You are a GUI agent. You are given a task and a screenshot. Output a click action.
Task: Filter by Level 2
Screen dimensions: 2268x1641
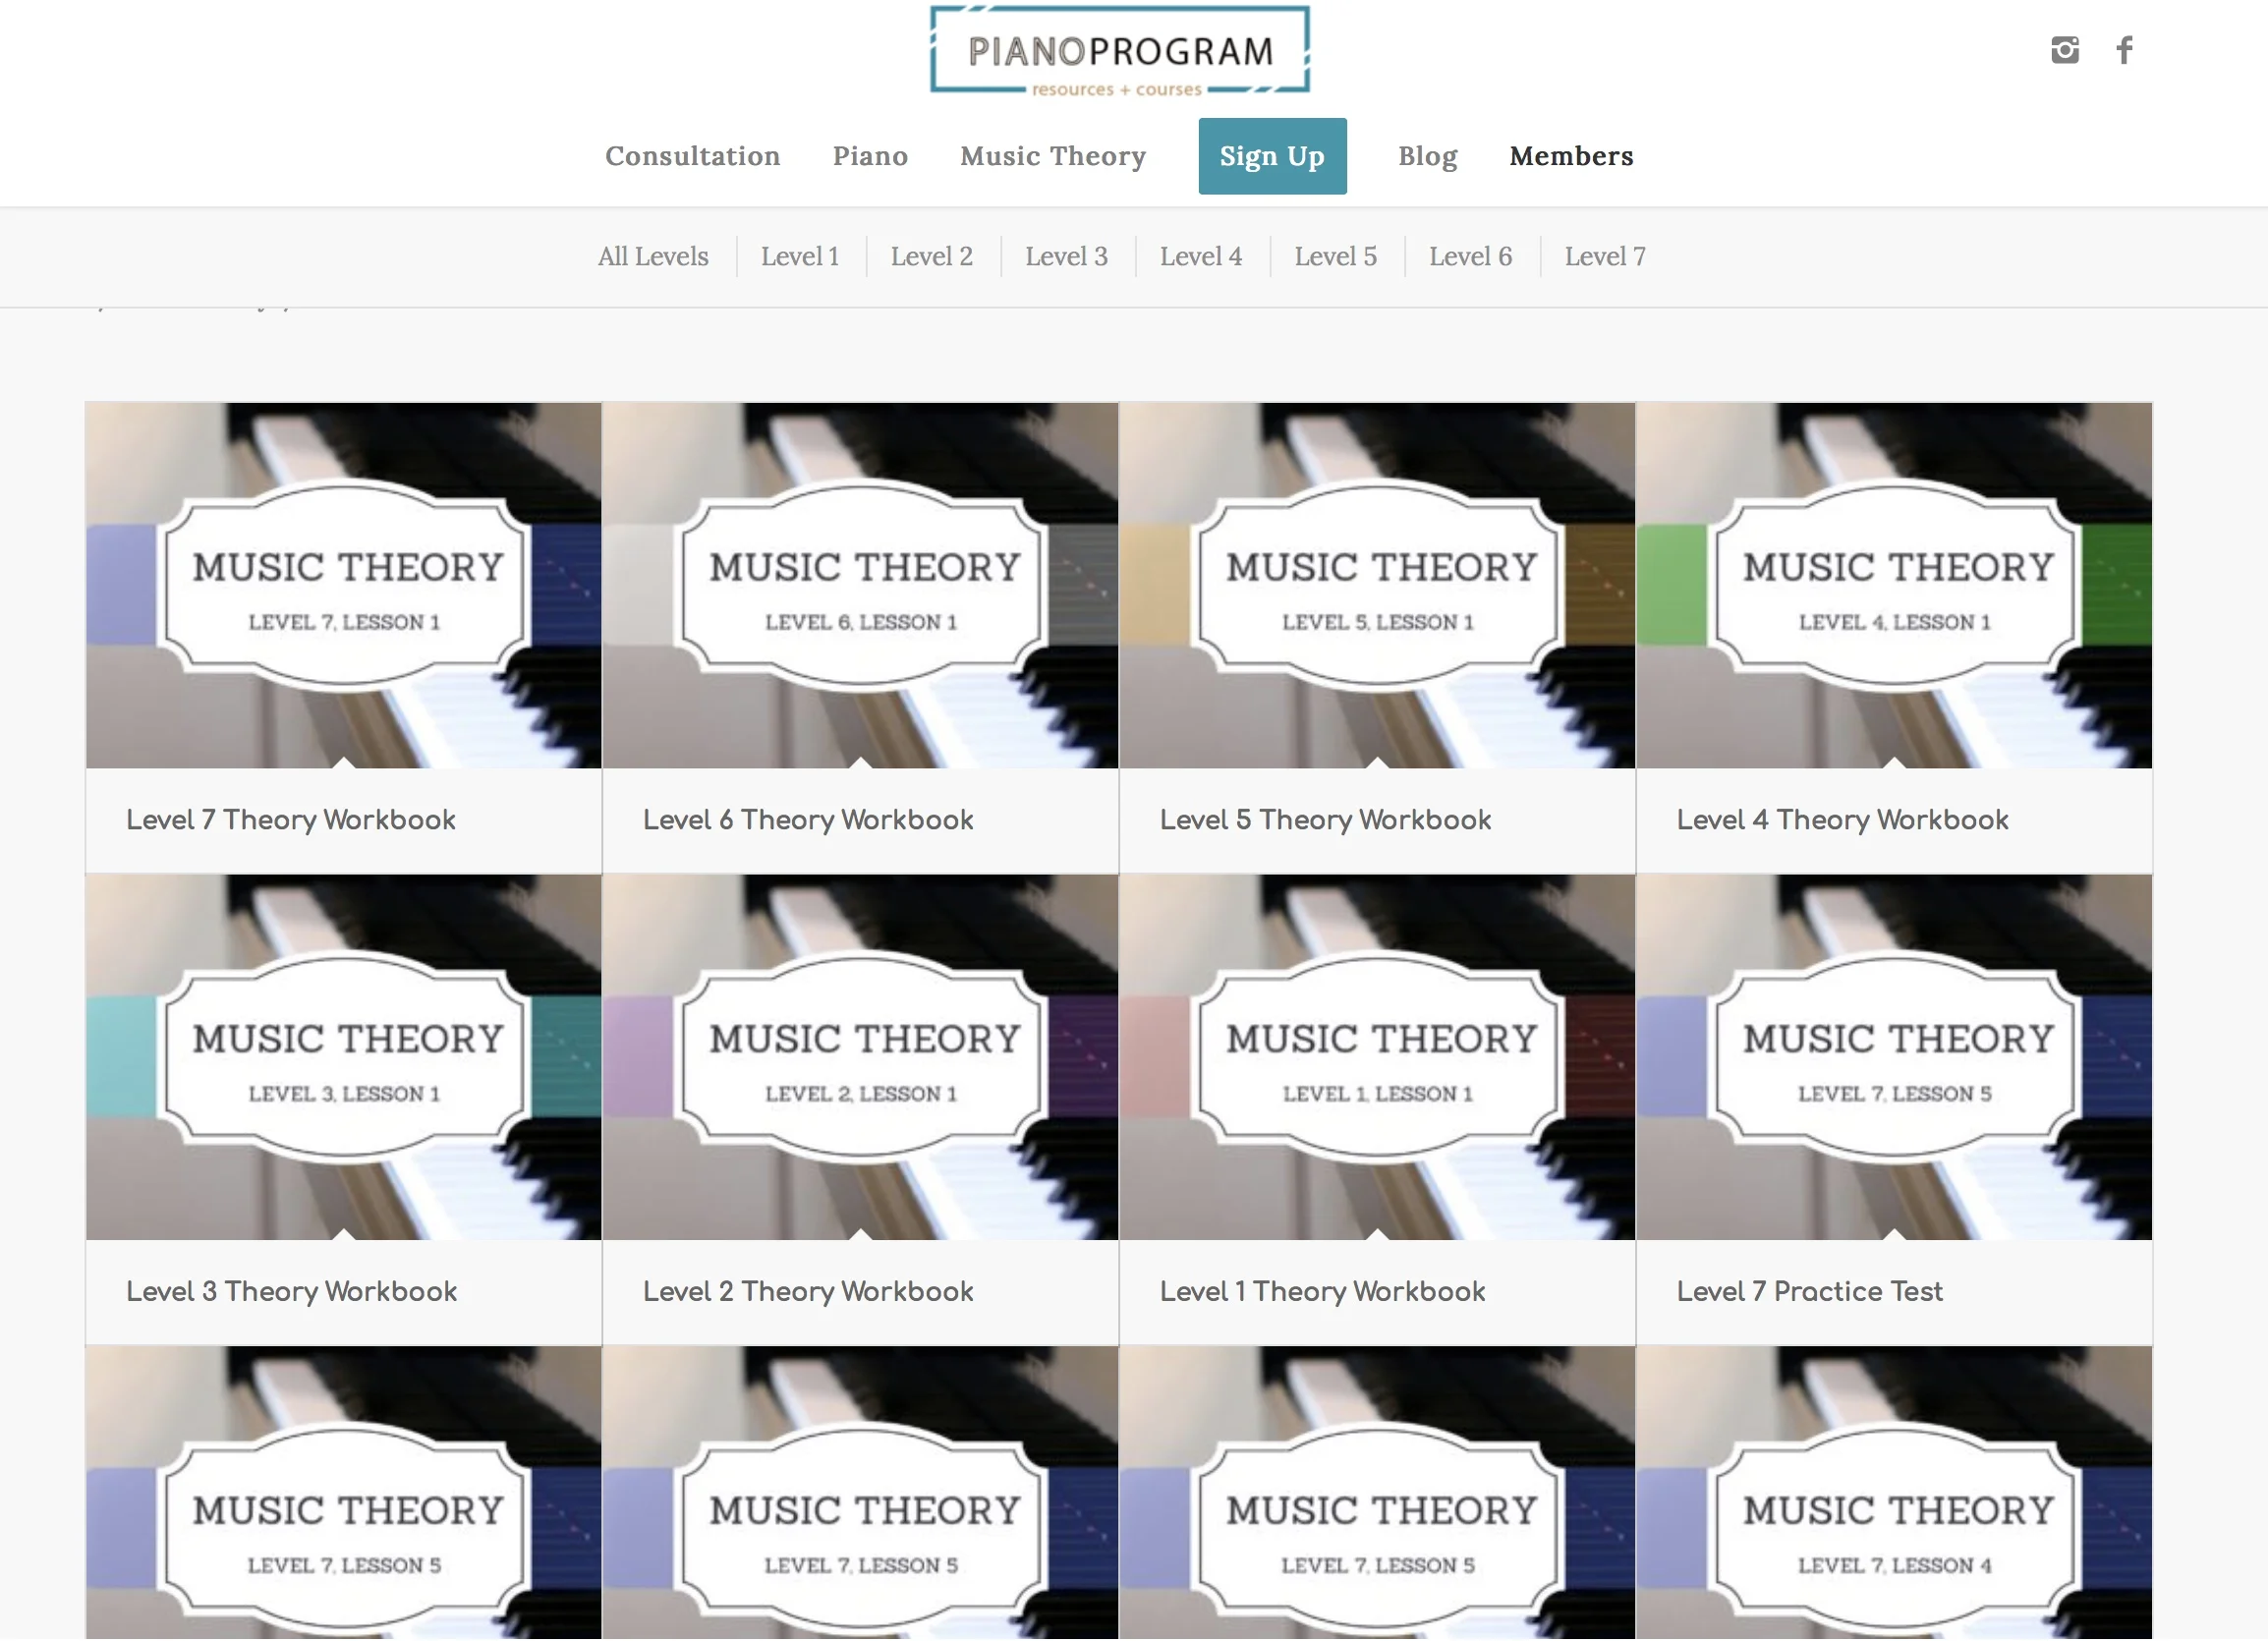[x=931, y=257]
